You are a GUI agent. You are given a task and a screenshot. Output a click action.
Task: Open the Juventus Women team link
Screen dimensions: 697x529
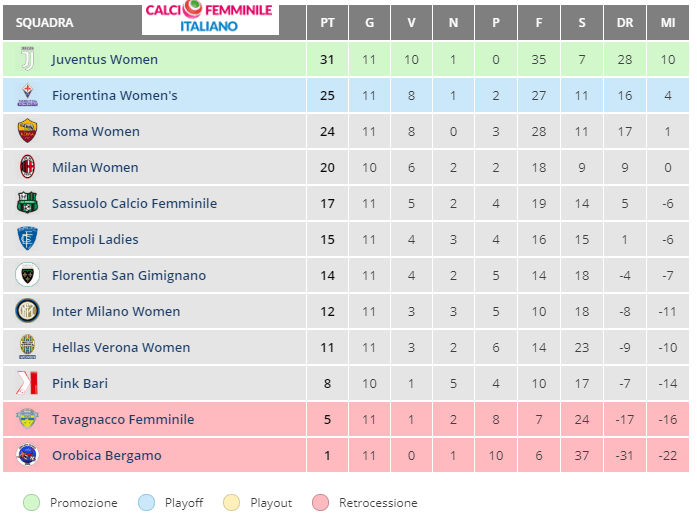tap(105, 59)
